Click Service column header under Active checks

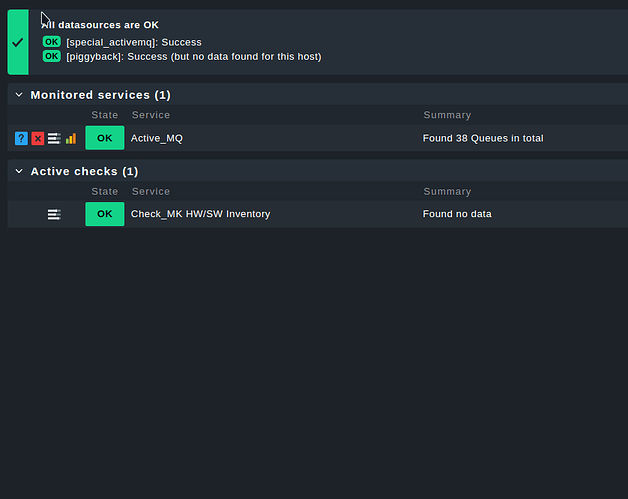(x=151, y=191)
